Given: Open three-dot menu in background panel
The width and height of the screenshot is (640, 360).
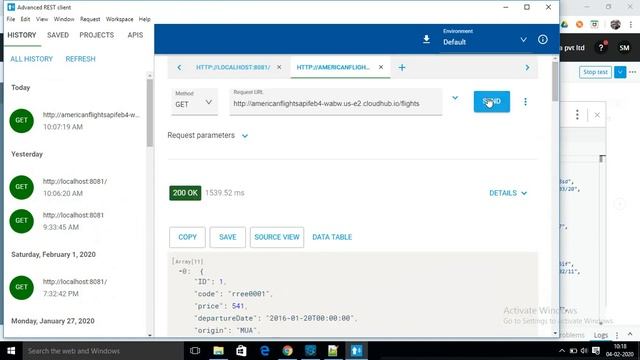Looking at the screenshot, I should tap(577, 115).
